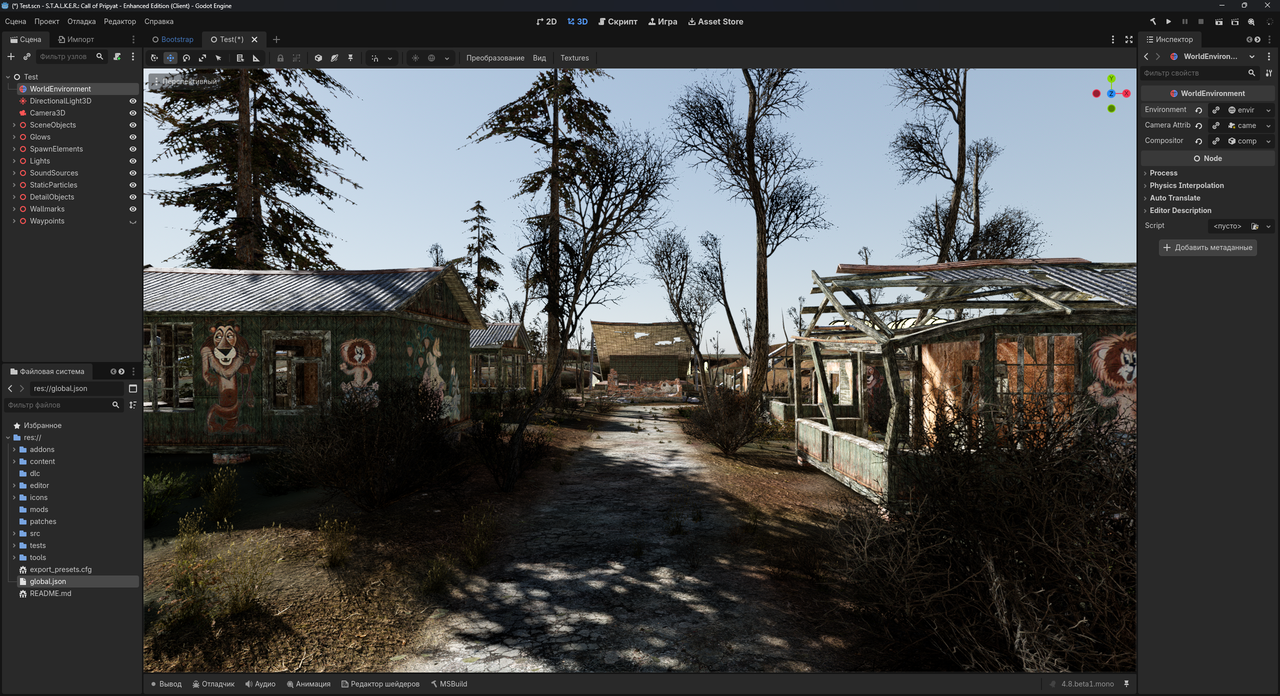Select the Move mode tool
Viewport: 1280px width, 696px height.
(x=170, y=58)
